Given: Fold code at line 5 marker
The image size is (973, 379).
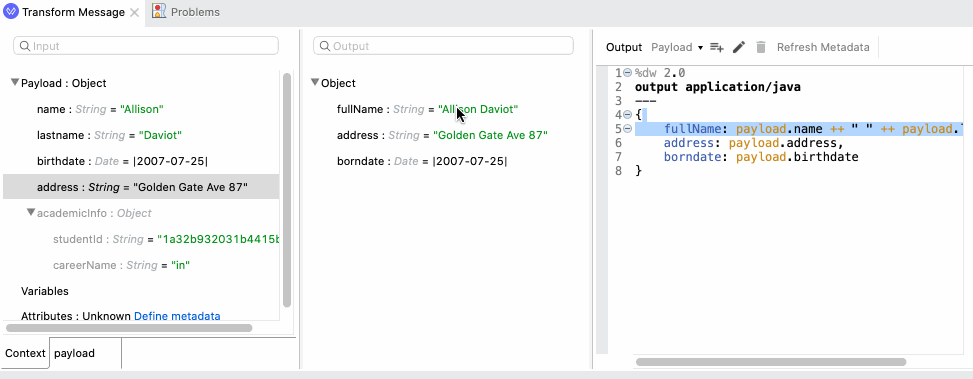Looking at the screenshot, I should pos(627,128).
